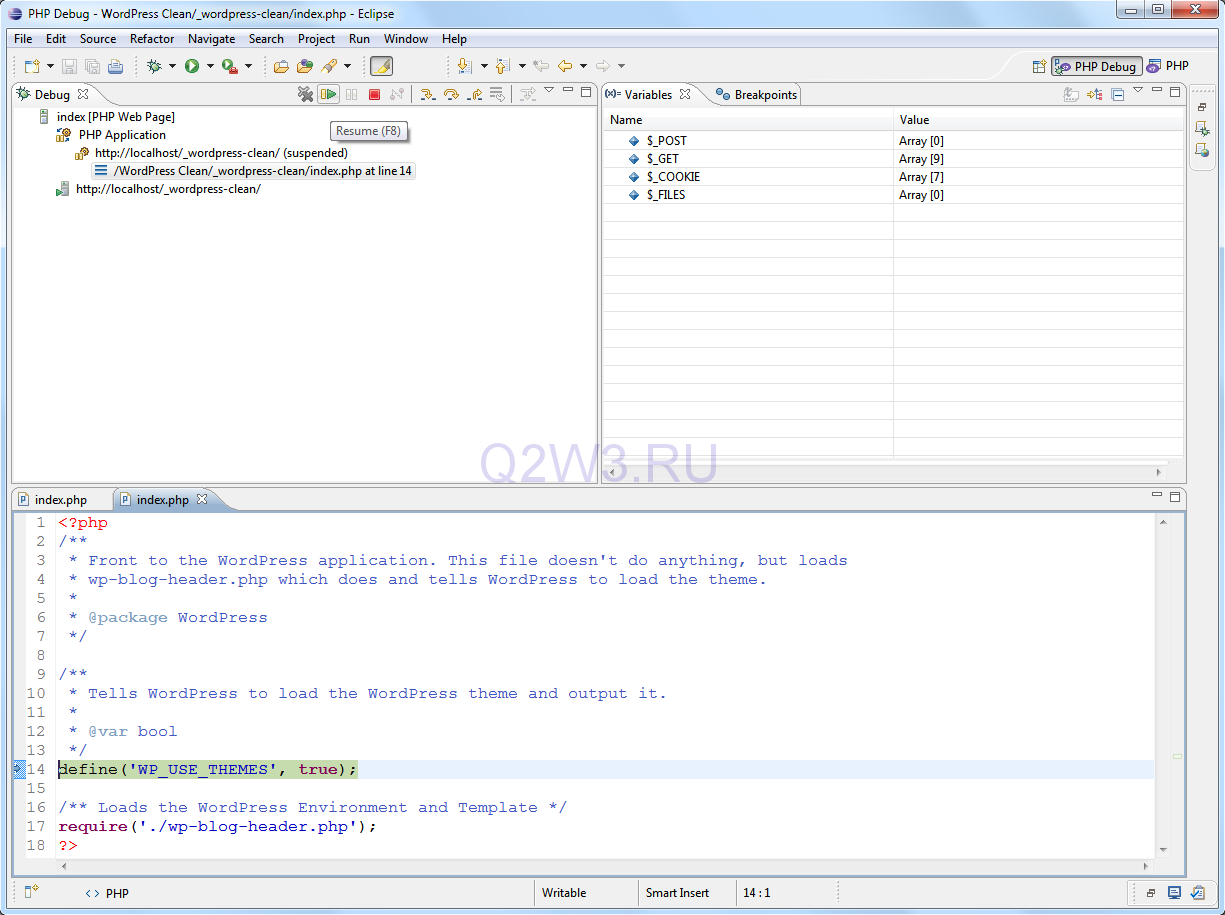Image resolution: width=1225 pixels, height=915 pixels.
Task: Click the green bug Debug launch icon
Action: (x=154, y=66)
